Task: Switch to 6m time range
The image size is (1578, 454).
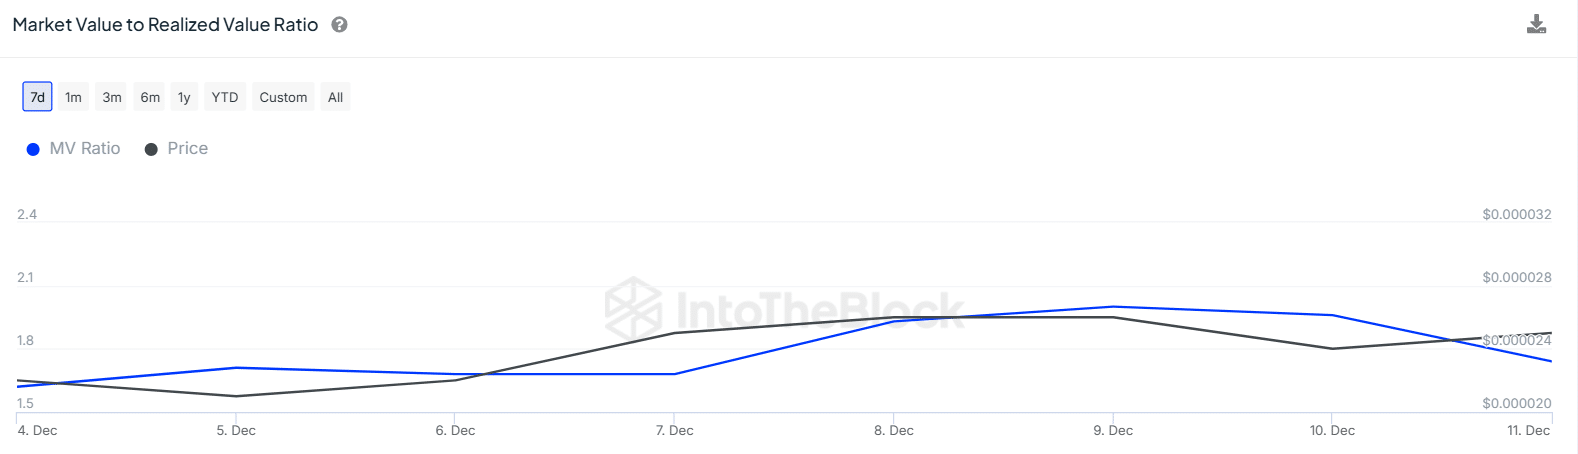Action: click(x=150, y=97)
